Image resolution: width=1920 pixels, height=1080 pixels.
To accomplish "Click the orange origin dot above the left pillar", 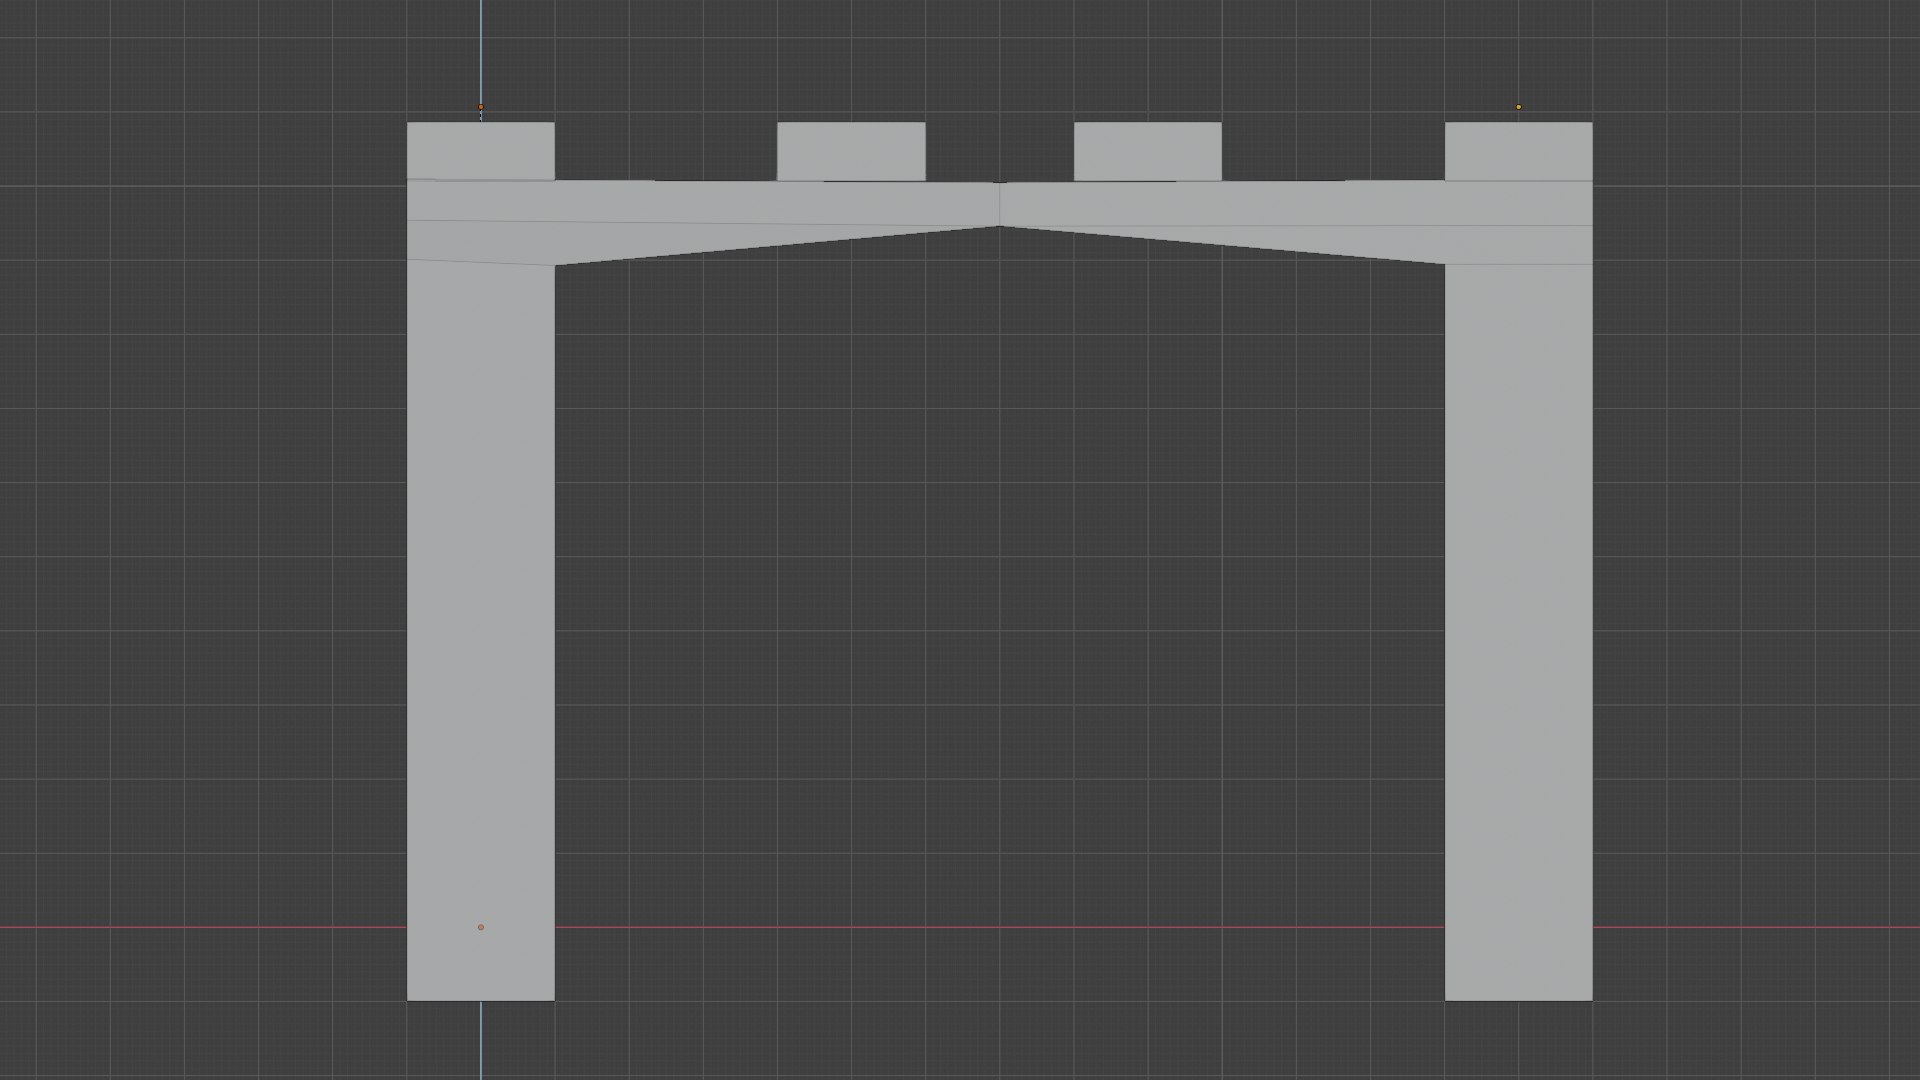I will [481, 107].
